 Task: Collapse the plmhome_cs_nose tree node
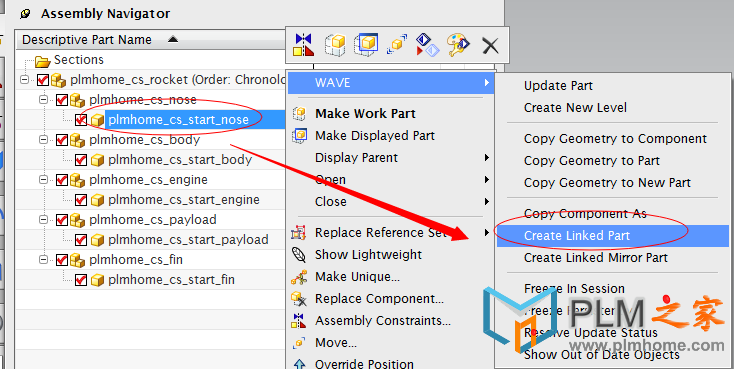point(44,100)
